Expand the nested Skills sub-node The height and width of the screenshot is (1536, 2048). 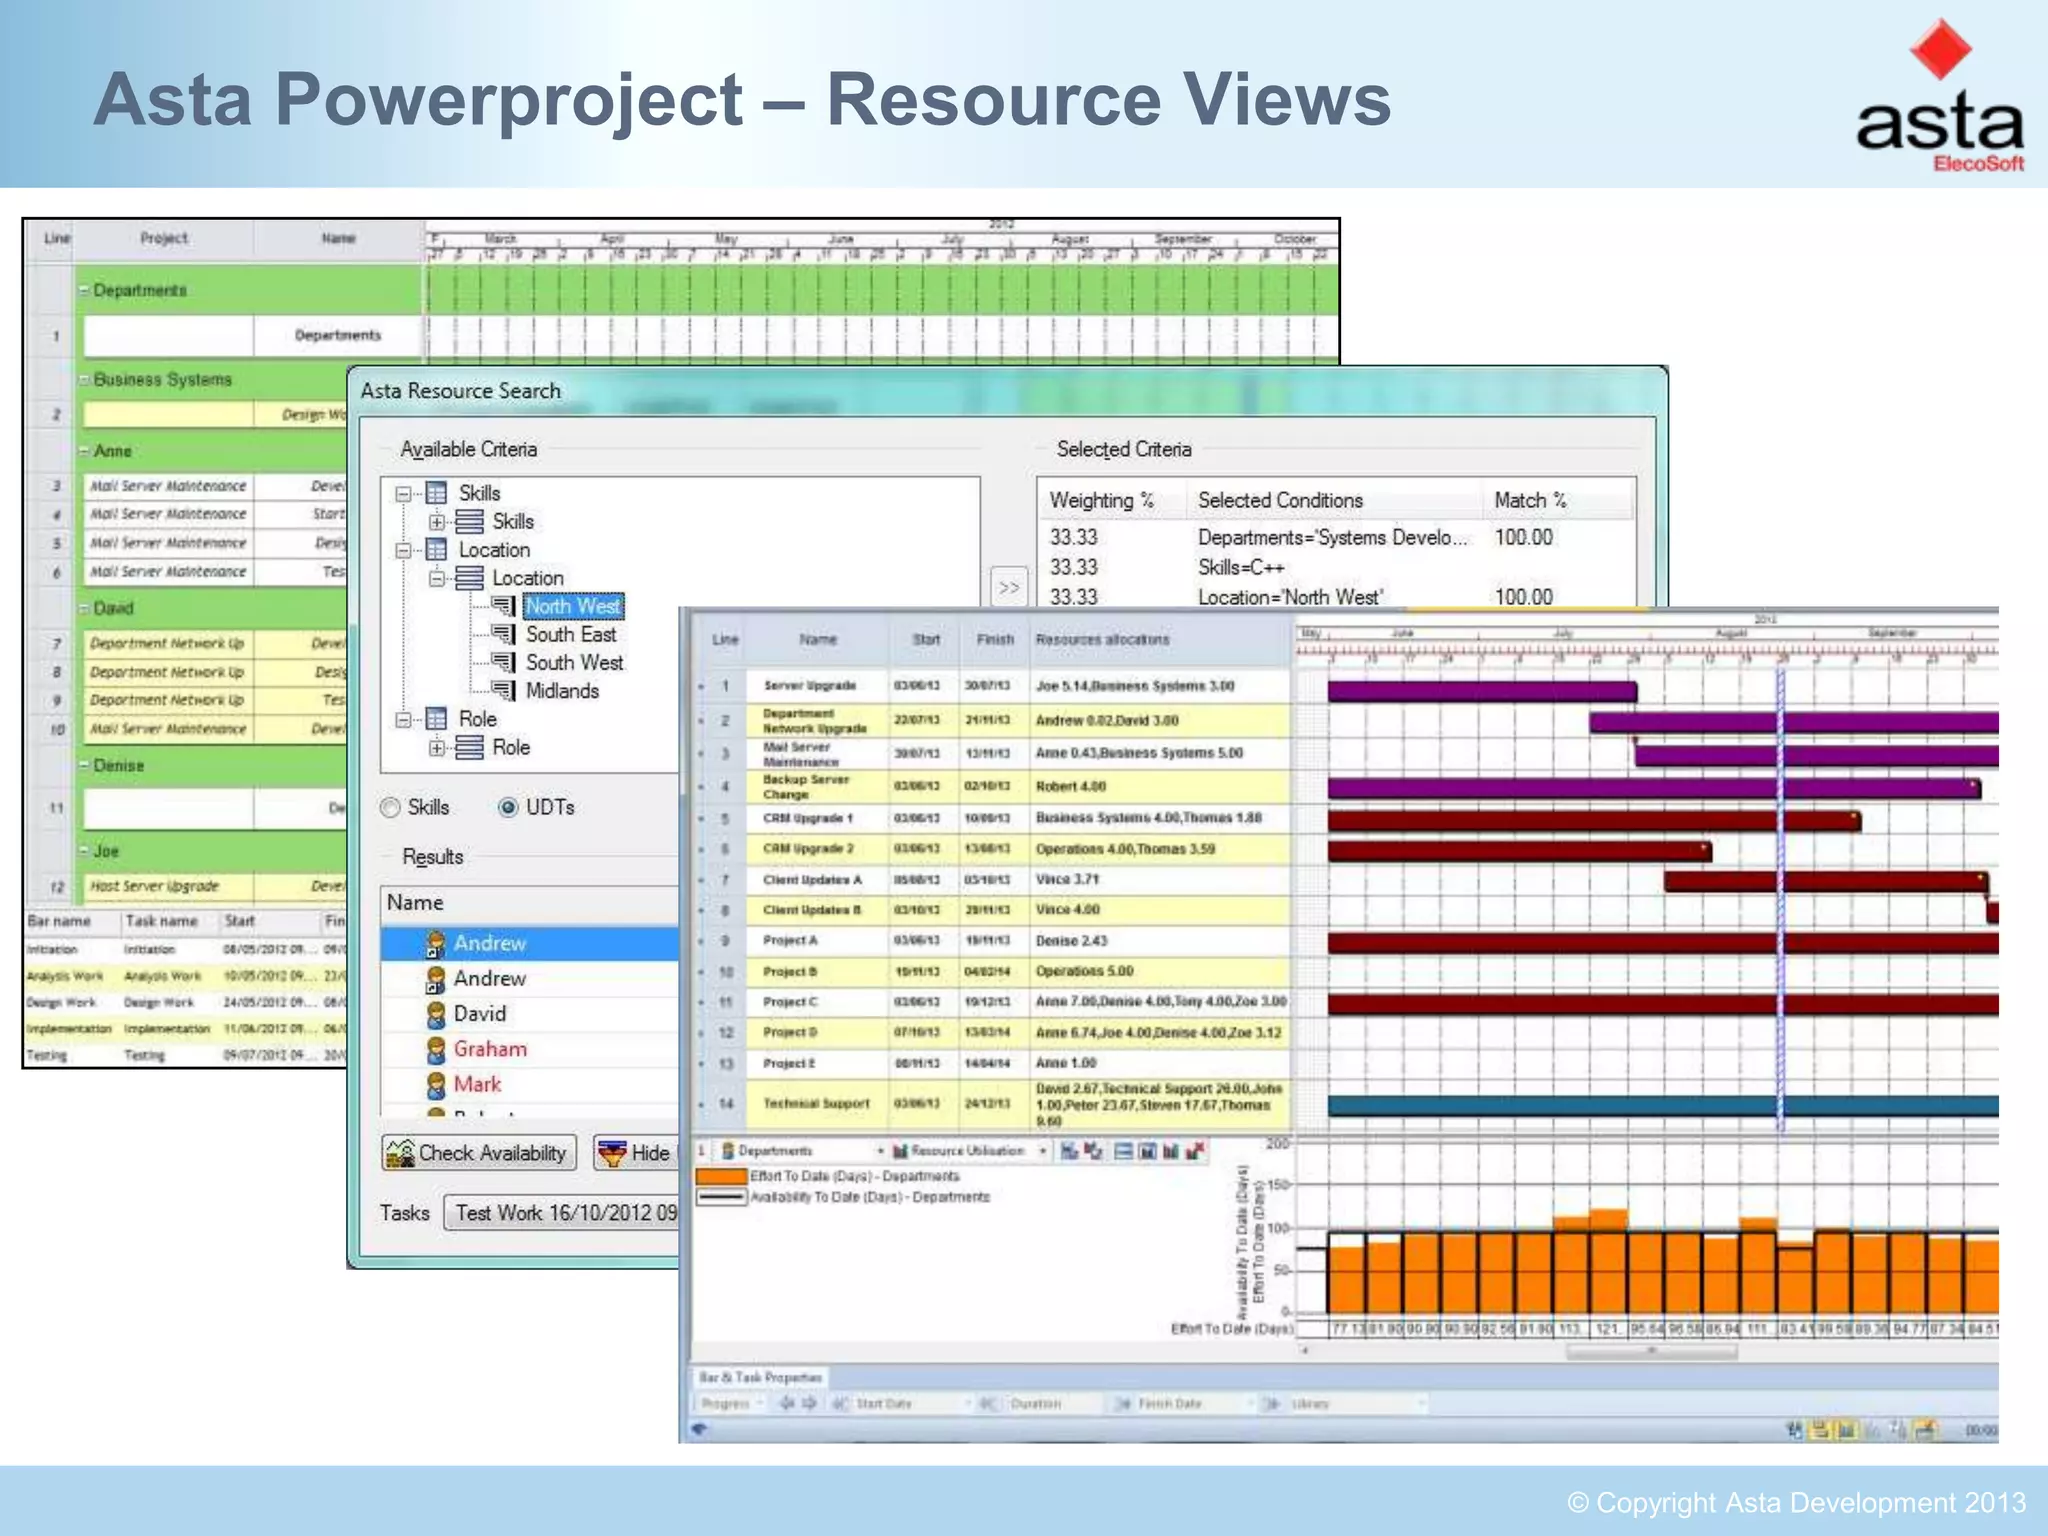pyautogui.click(x=437, y=522)
